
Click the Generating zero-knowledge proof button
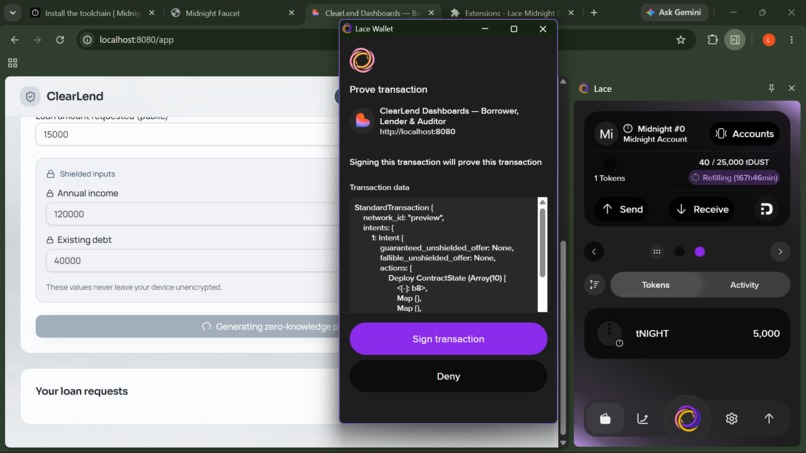(x=187, y=327)
